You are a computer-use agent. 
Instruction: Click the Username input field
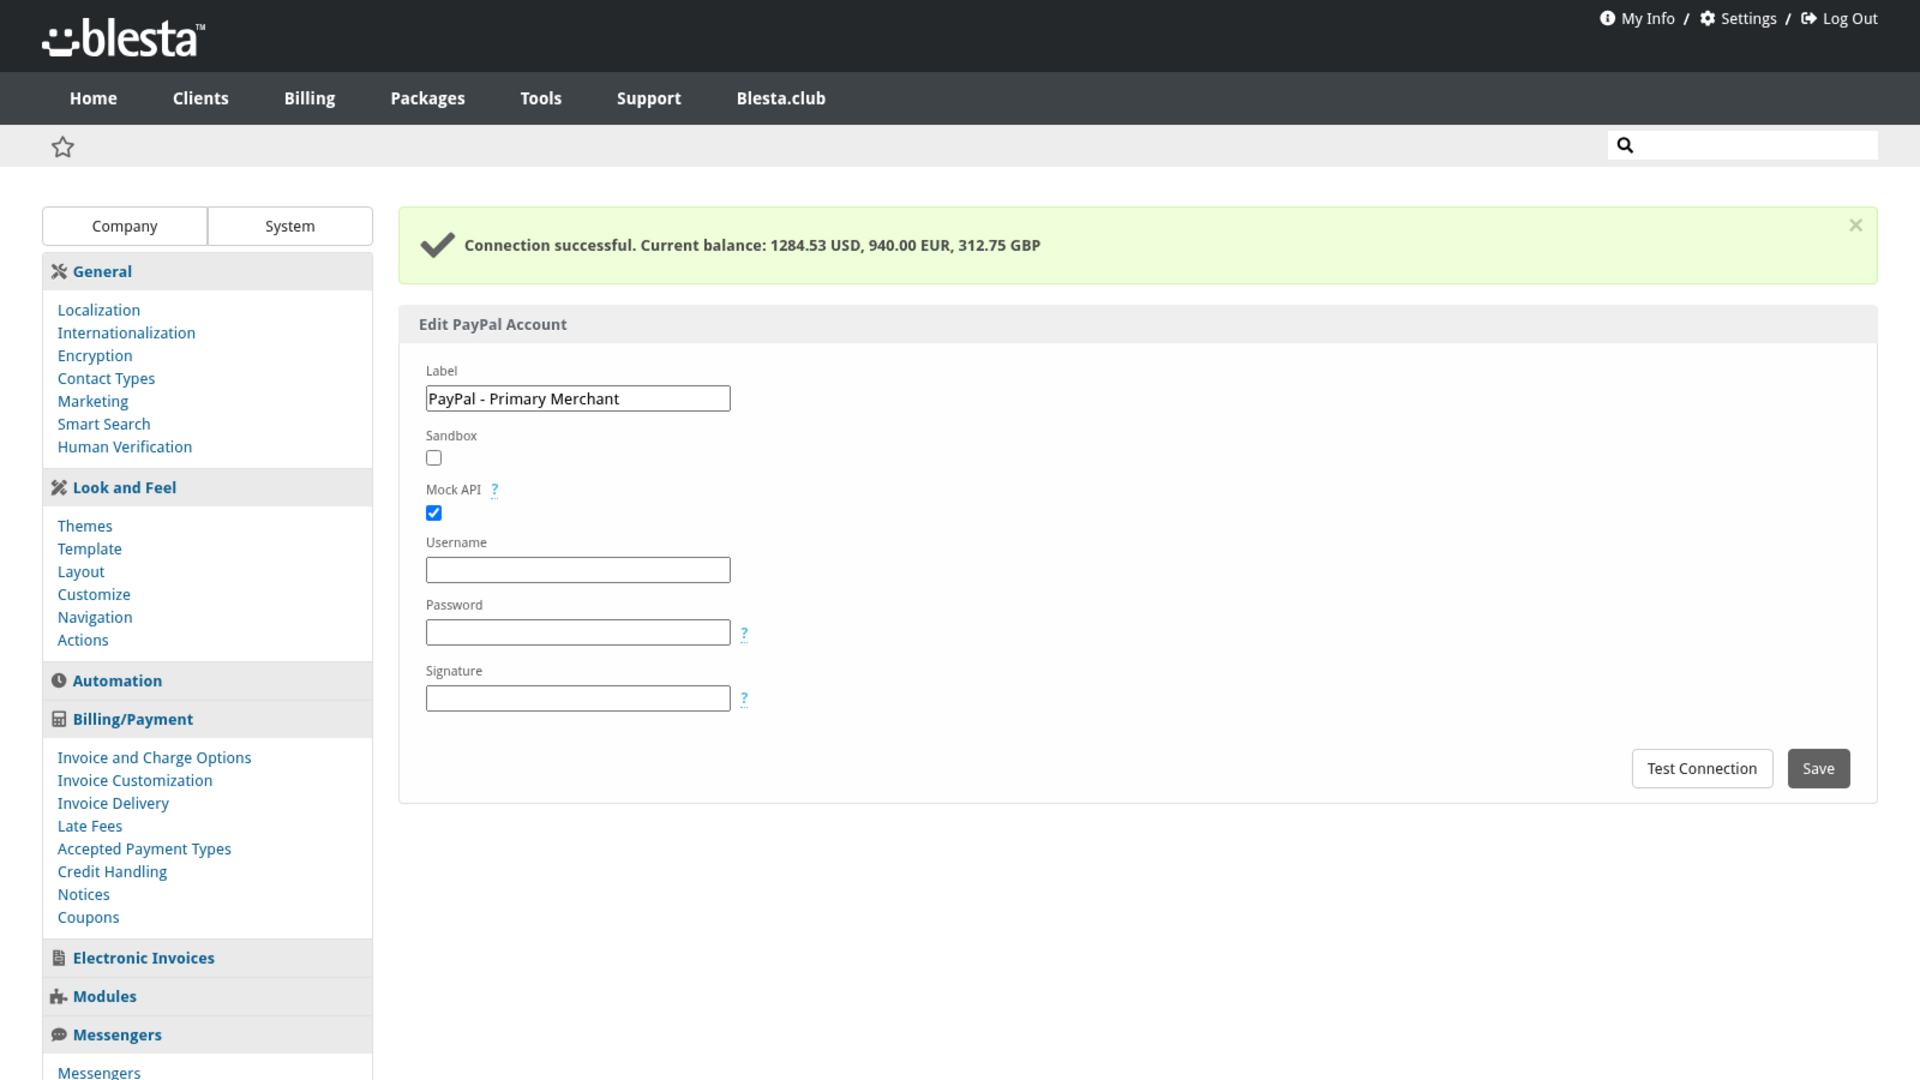(578, 570)
